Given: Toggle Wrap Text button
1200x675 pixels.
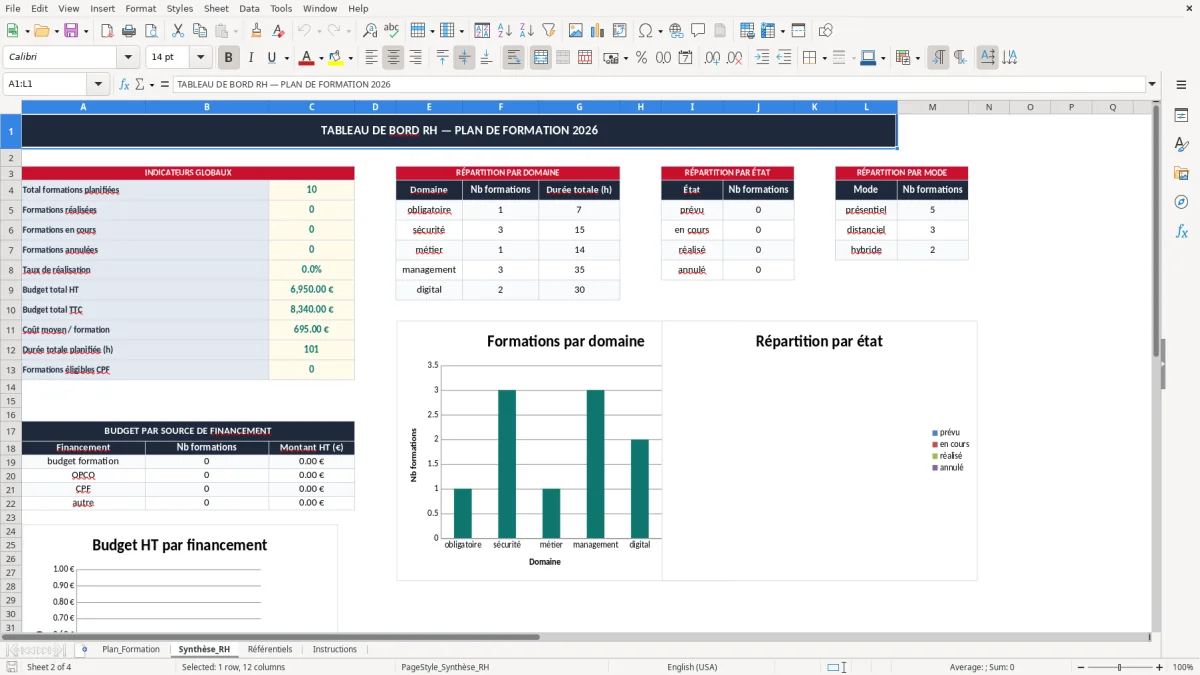Looking at the screenshot, I should click(513, 58).
